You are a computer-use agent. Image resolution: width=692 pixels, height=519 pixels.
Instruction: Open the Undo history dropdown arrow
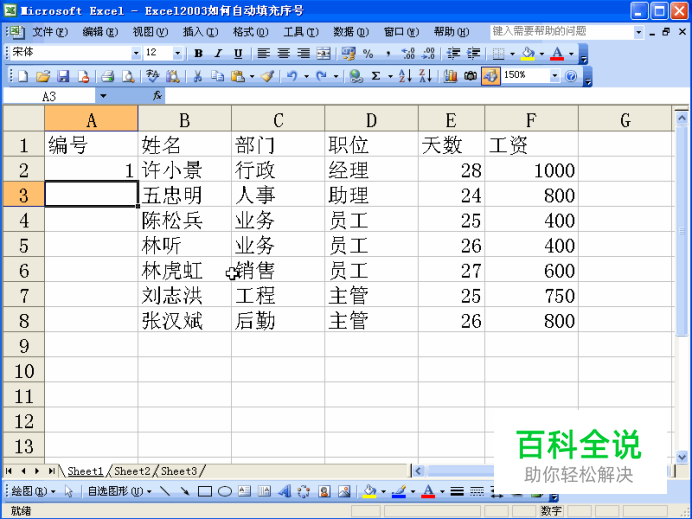[x=306, y=76]
